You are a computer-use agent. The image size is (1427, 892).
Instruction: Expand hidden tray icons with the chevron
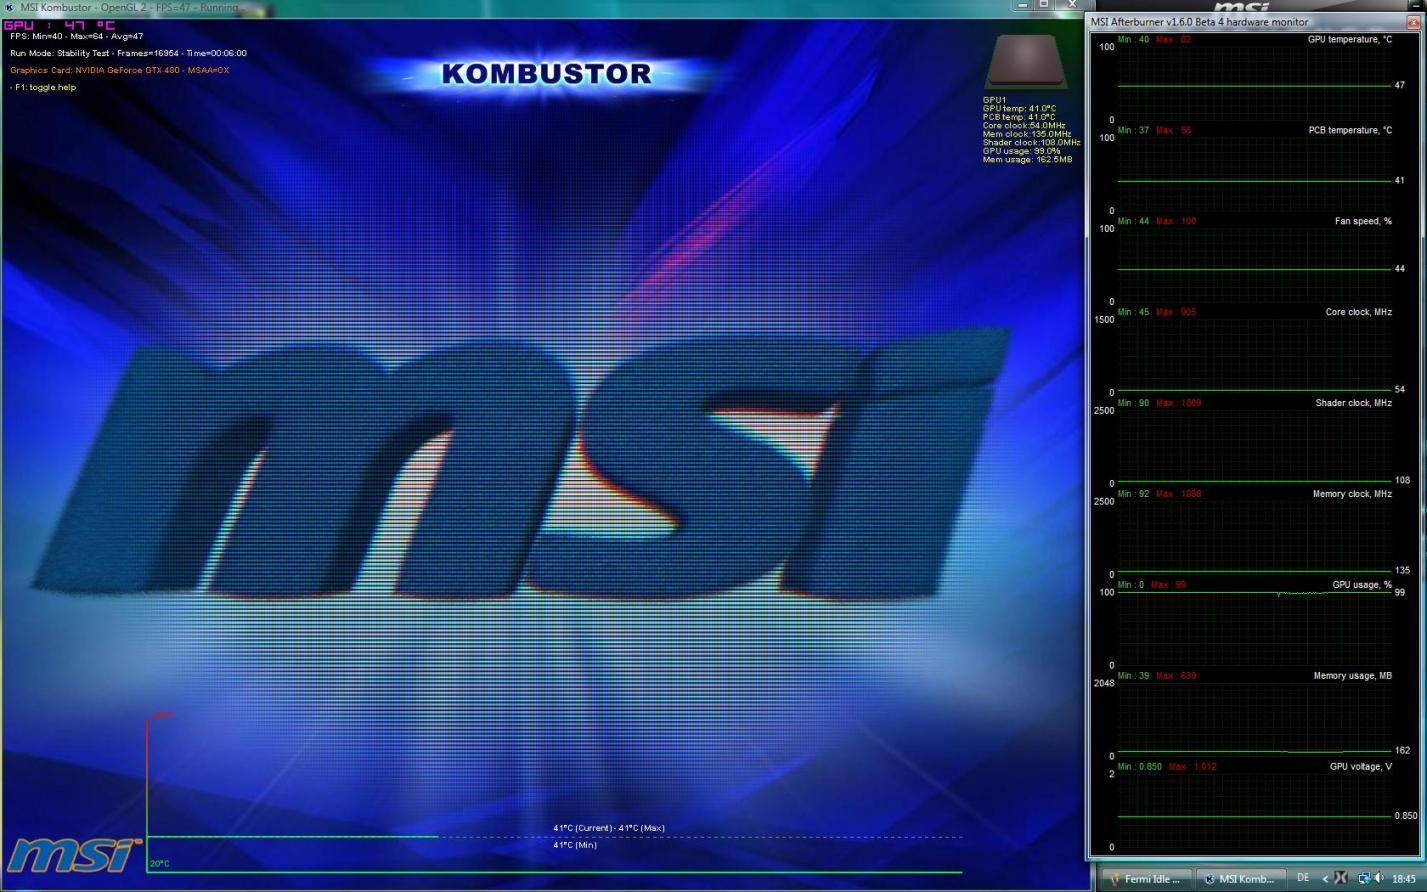tap(1325, 879)
